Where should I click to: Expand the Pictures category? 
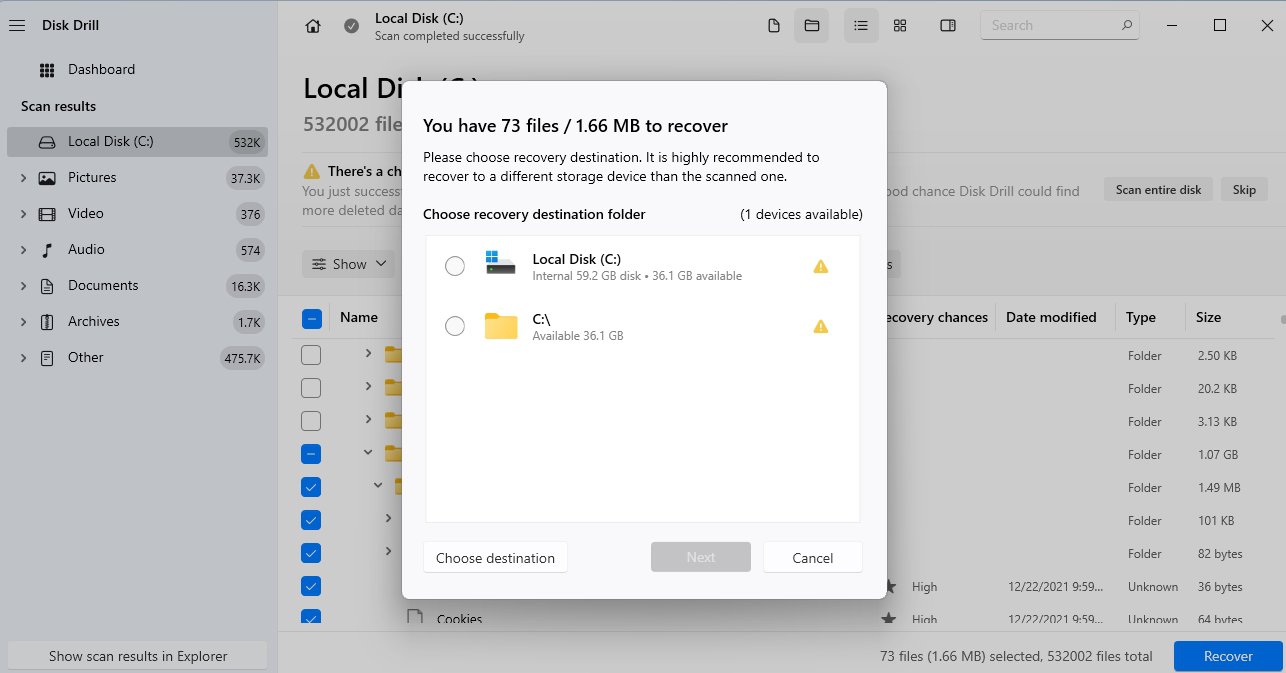coord(23,178)
